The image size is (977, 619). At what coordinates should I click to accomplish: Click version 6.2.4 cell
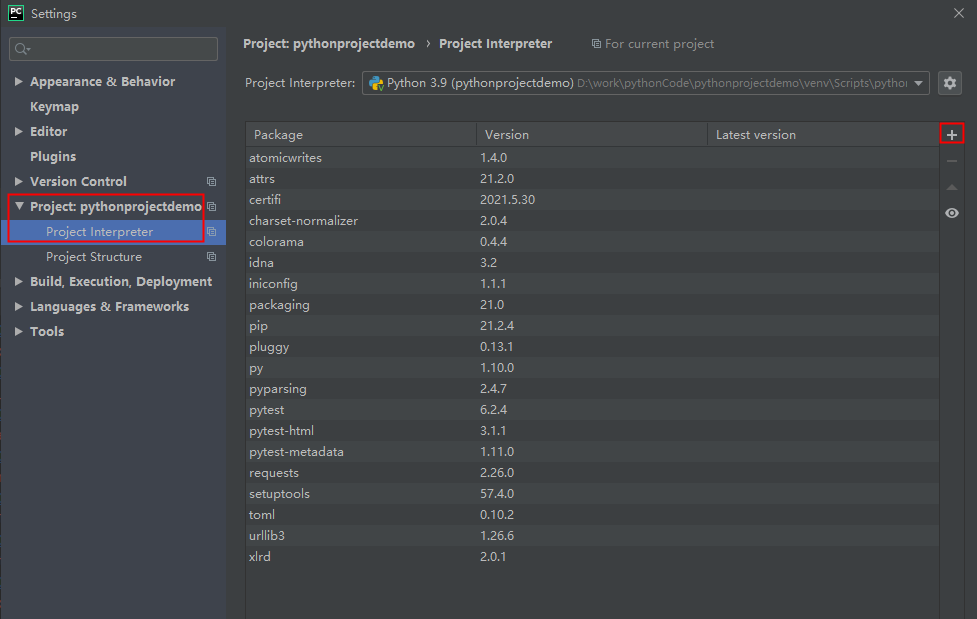pyautogui.click(x=493, y=410)
